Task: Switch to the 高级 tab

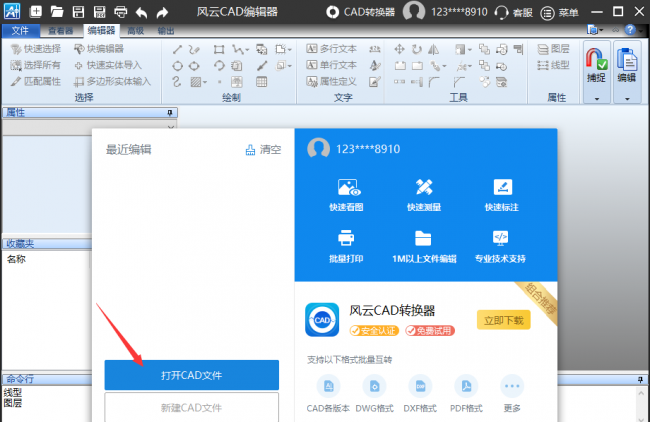Action: pyautogui.click(x=136, y=31)
